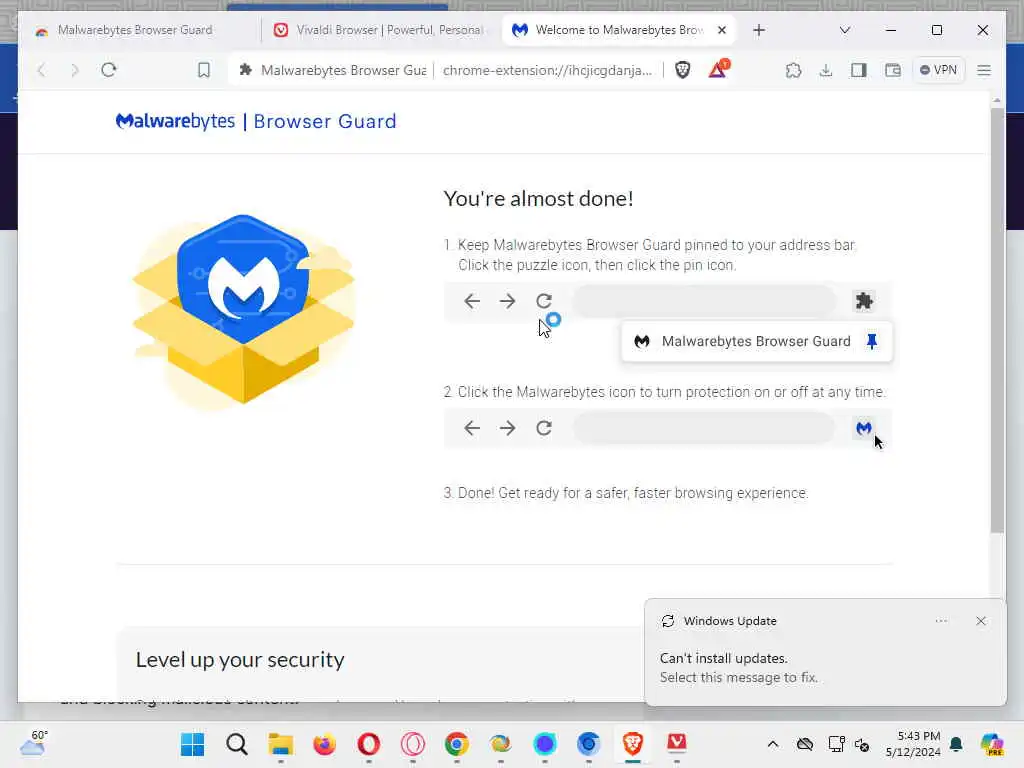Image resolution: width=1024 pixels, height=768 pixels.
Task: Select the Windows Update notification message
Action: click(739, 668)
